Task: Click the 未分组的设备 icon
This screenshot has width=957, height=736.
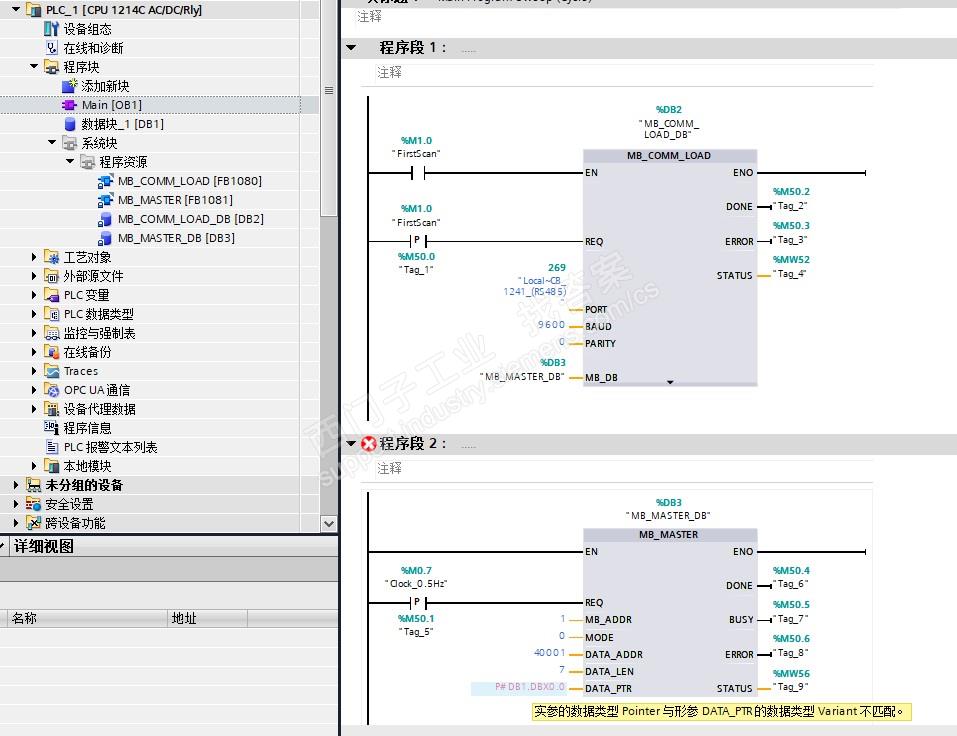Action: click(x=33, y=485)
